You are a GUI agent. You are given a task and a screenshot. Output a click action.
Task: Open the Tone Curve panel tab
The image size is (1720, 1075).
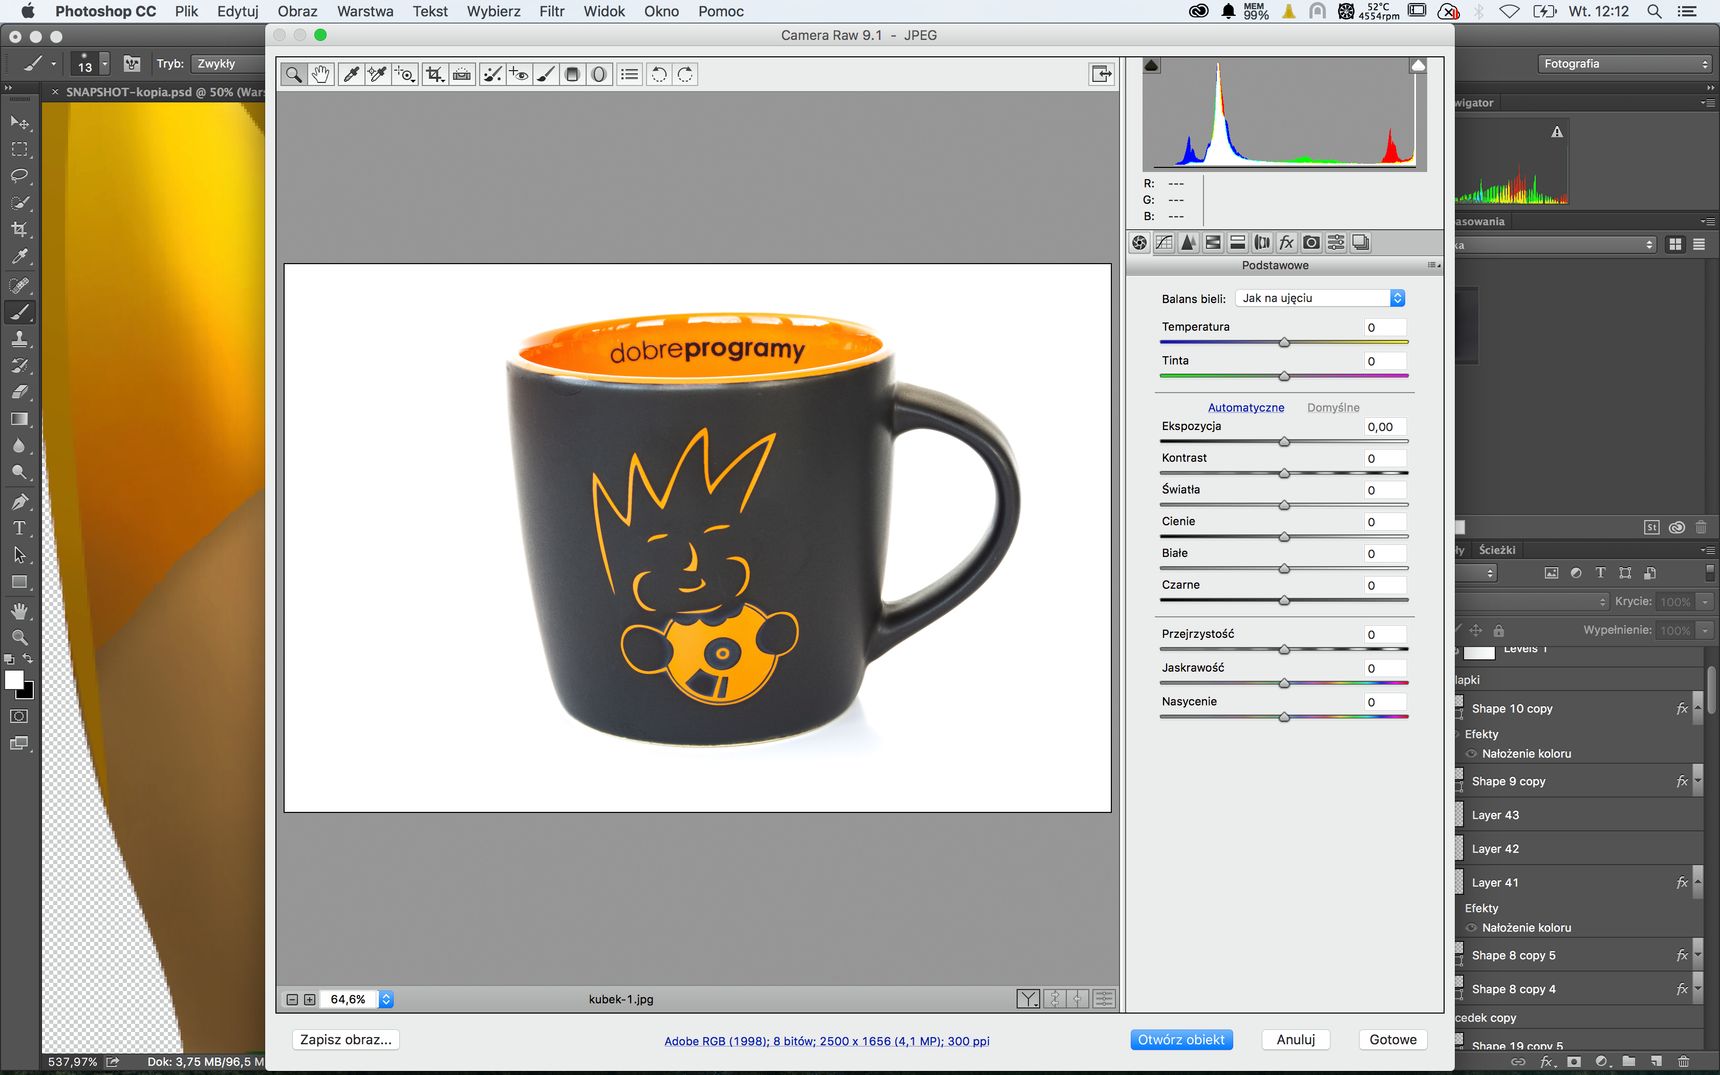tap(1164, 242)
